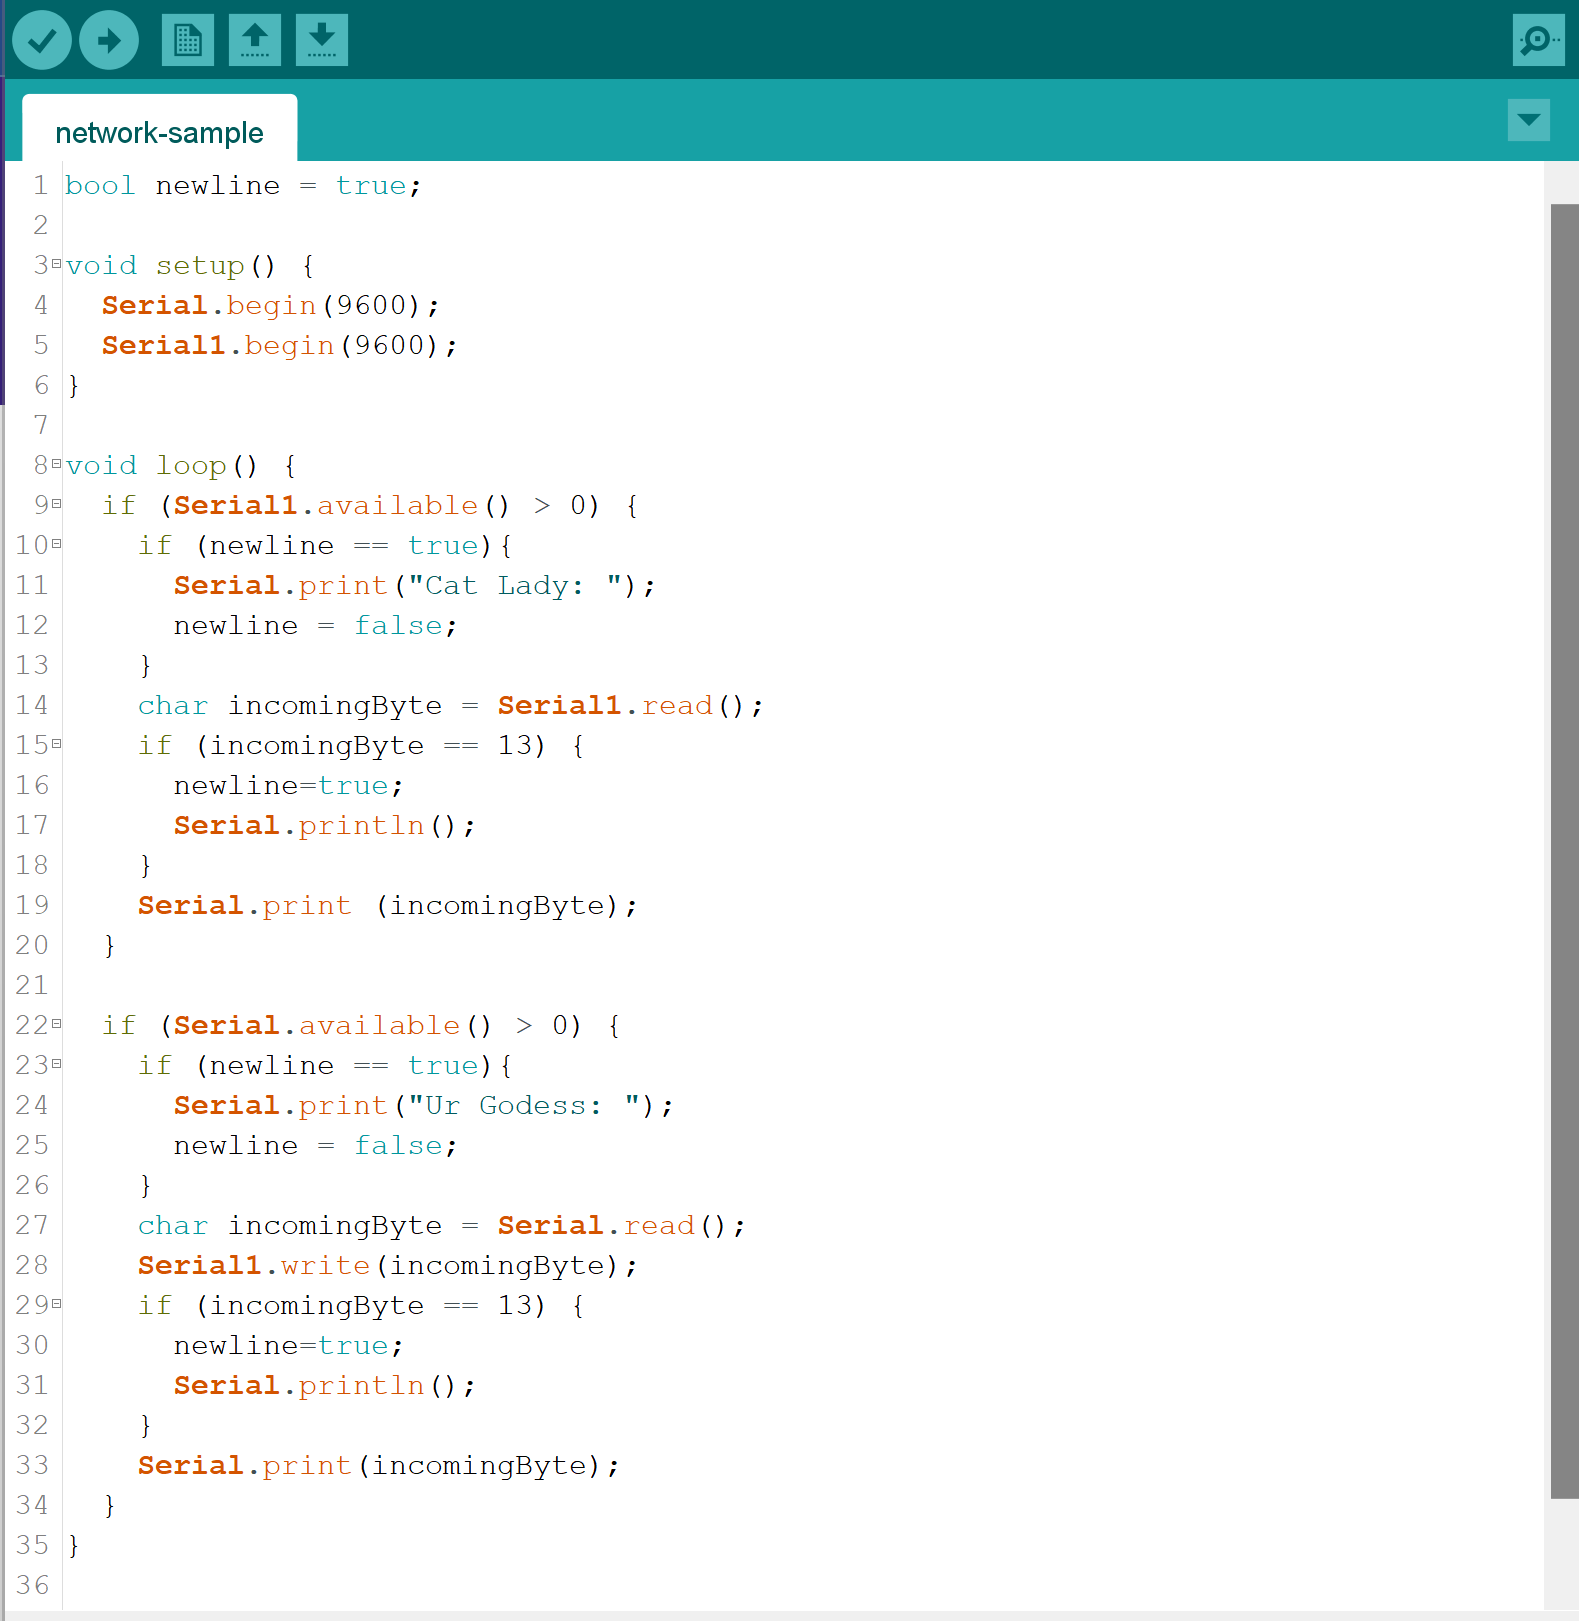Collapse the fold marker on line 9

click(57, 504)
